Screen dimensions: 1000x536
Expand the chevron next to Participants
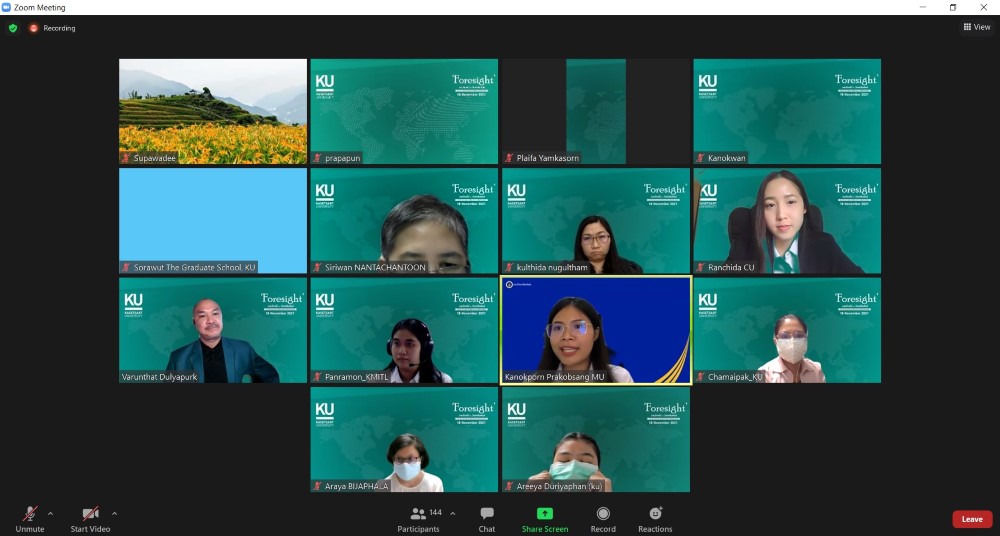click(453, 514)
